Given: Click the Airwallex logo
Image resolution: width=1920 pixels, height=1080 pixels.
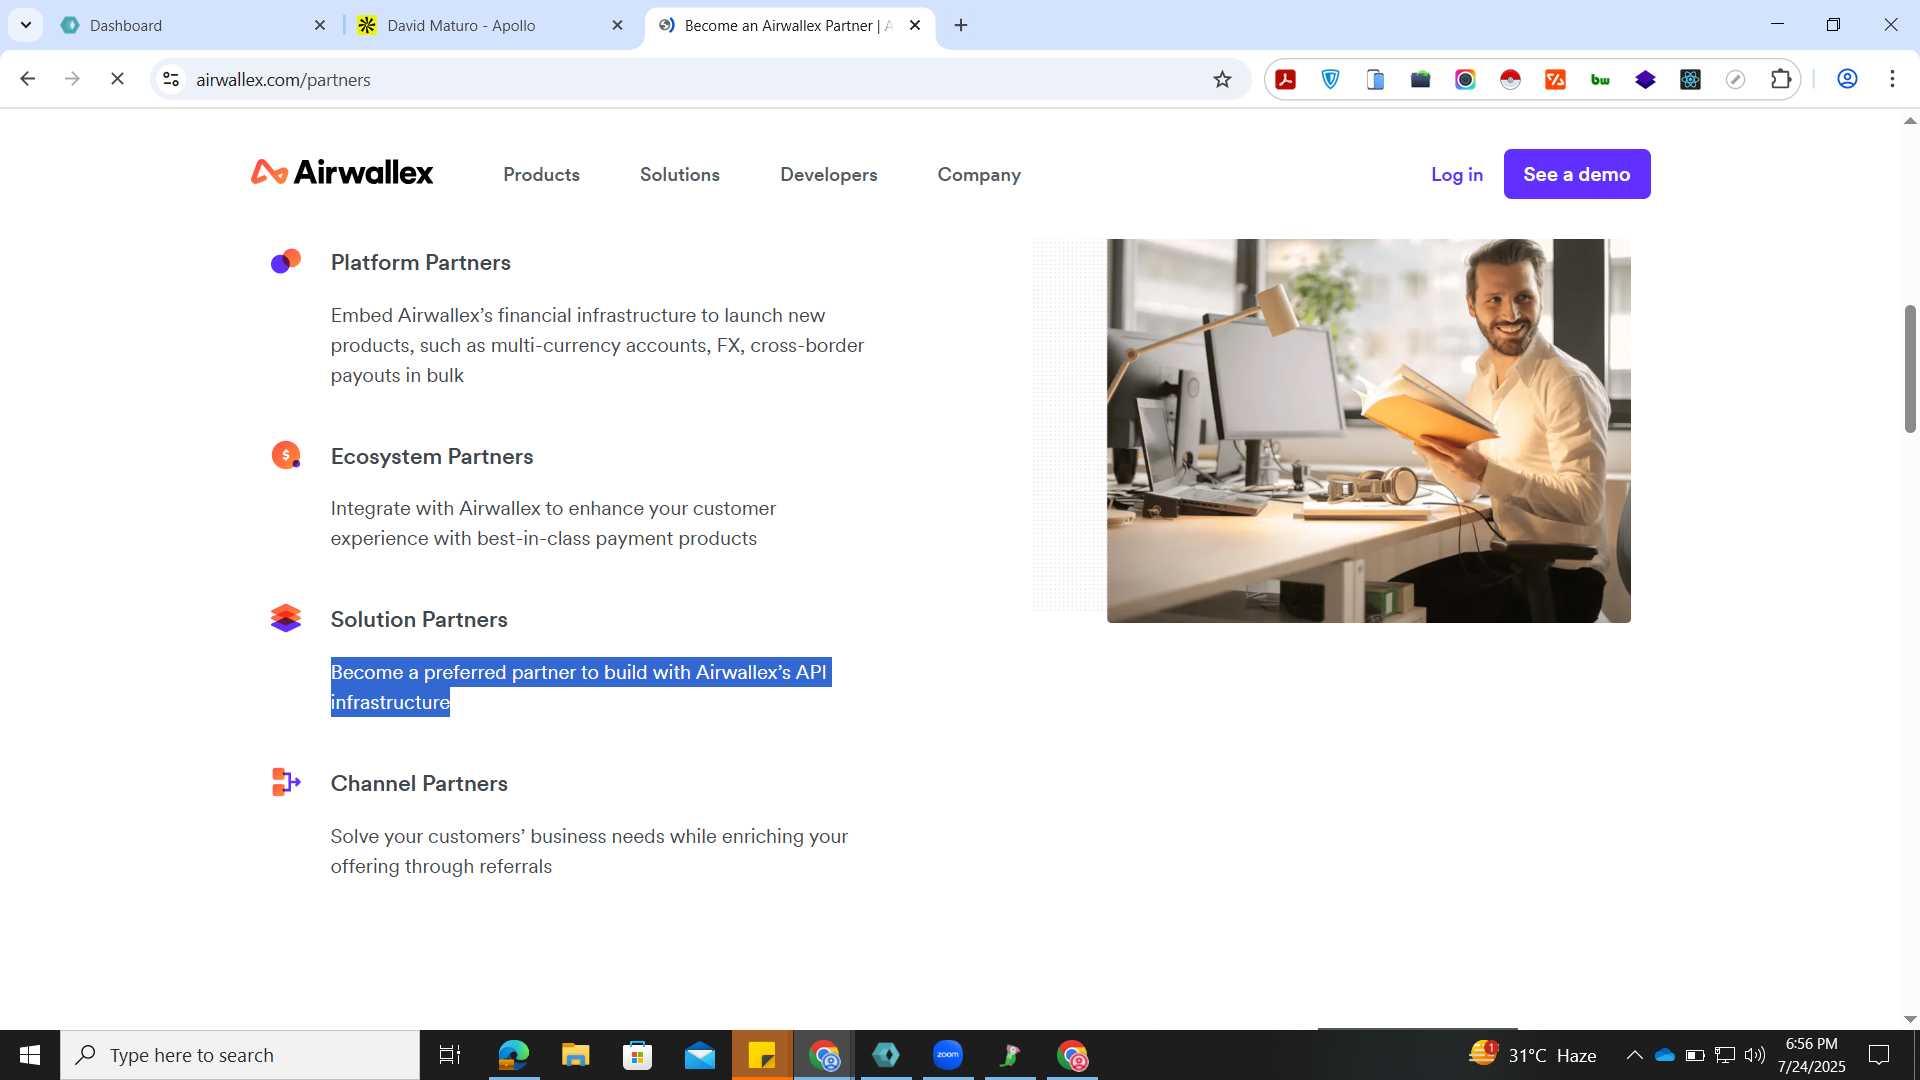Looking at the screenshot, I should pyautogui.click(x=342, y=173).
